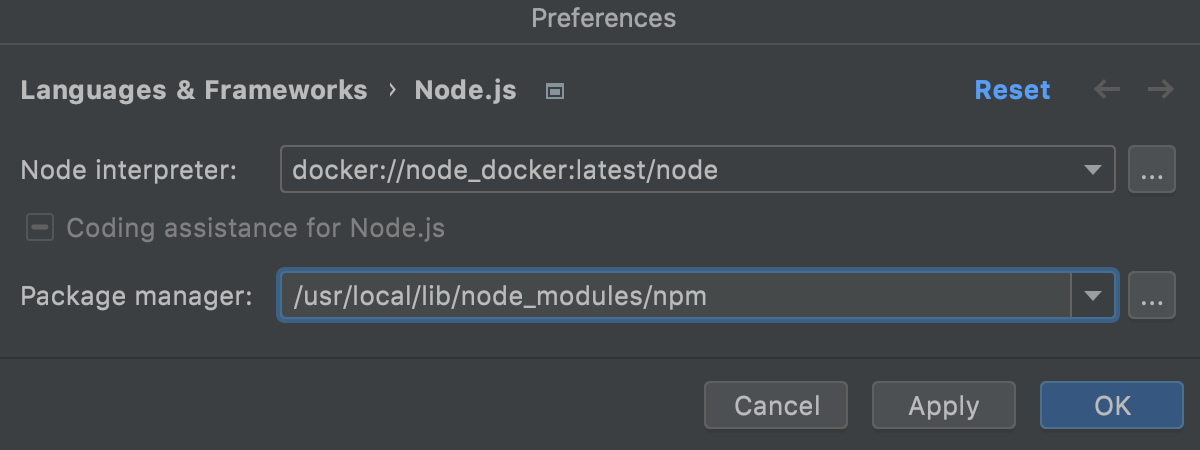The image size is (1200, 450).
Task: Click the Package manager label
Action: [x=136, y=297]
